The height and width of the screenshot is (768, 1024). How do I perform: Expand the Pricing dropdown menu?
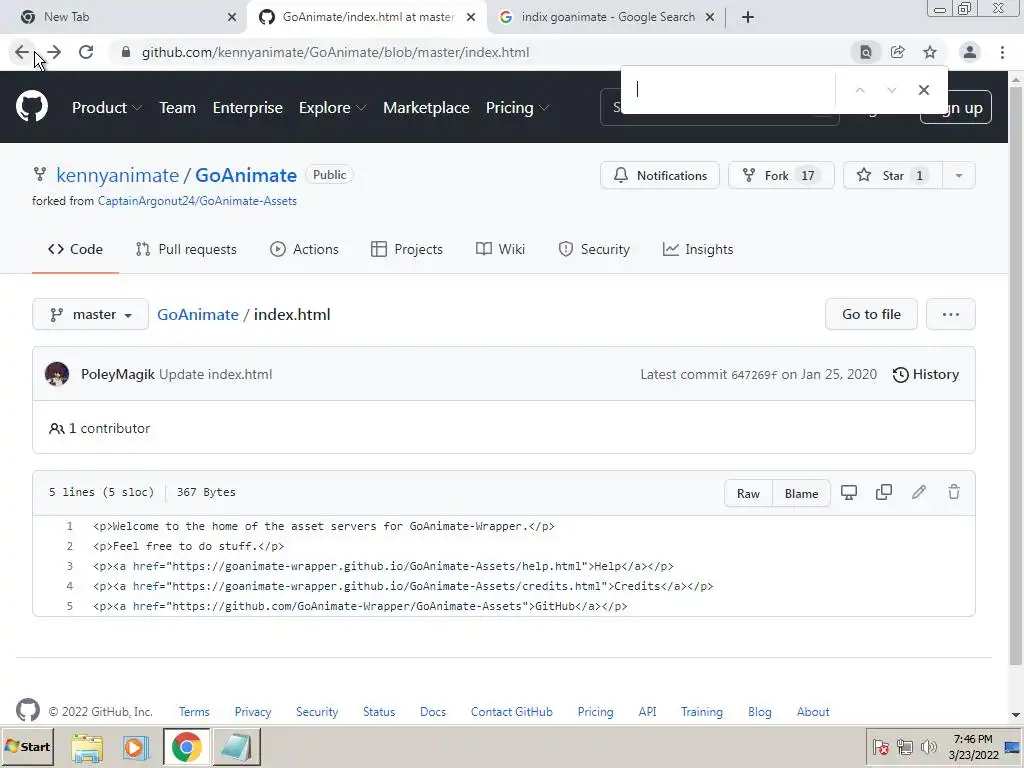coord(517,108)
